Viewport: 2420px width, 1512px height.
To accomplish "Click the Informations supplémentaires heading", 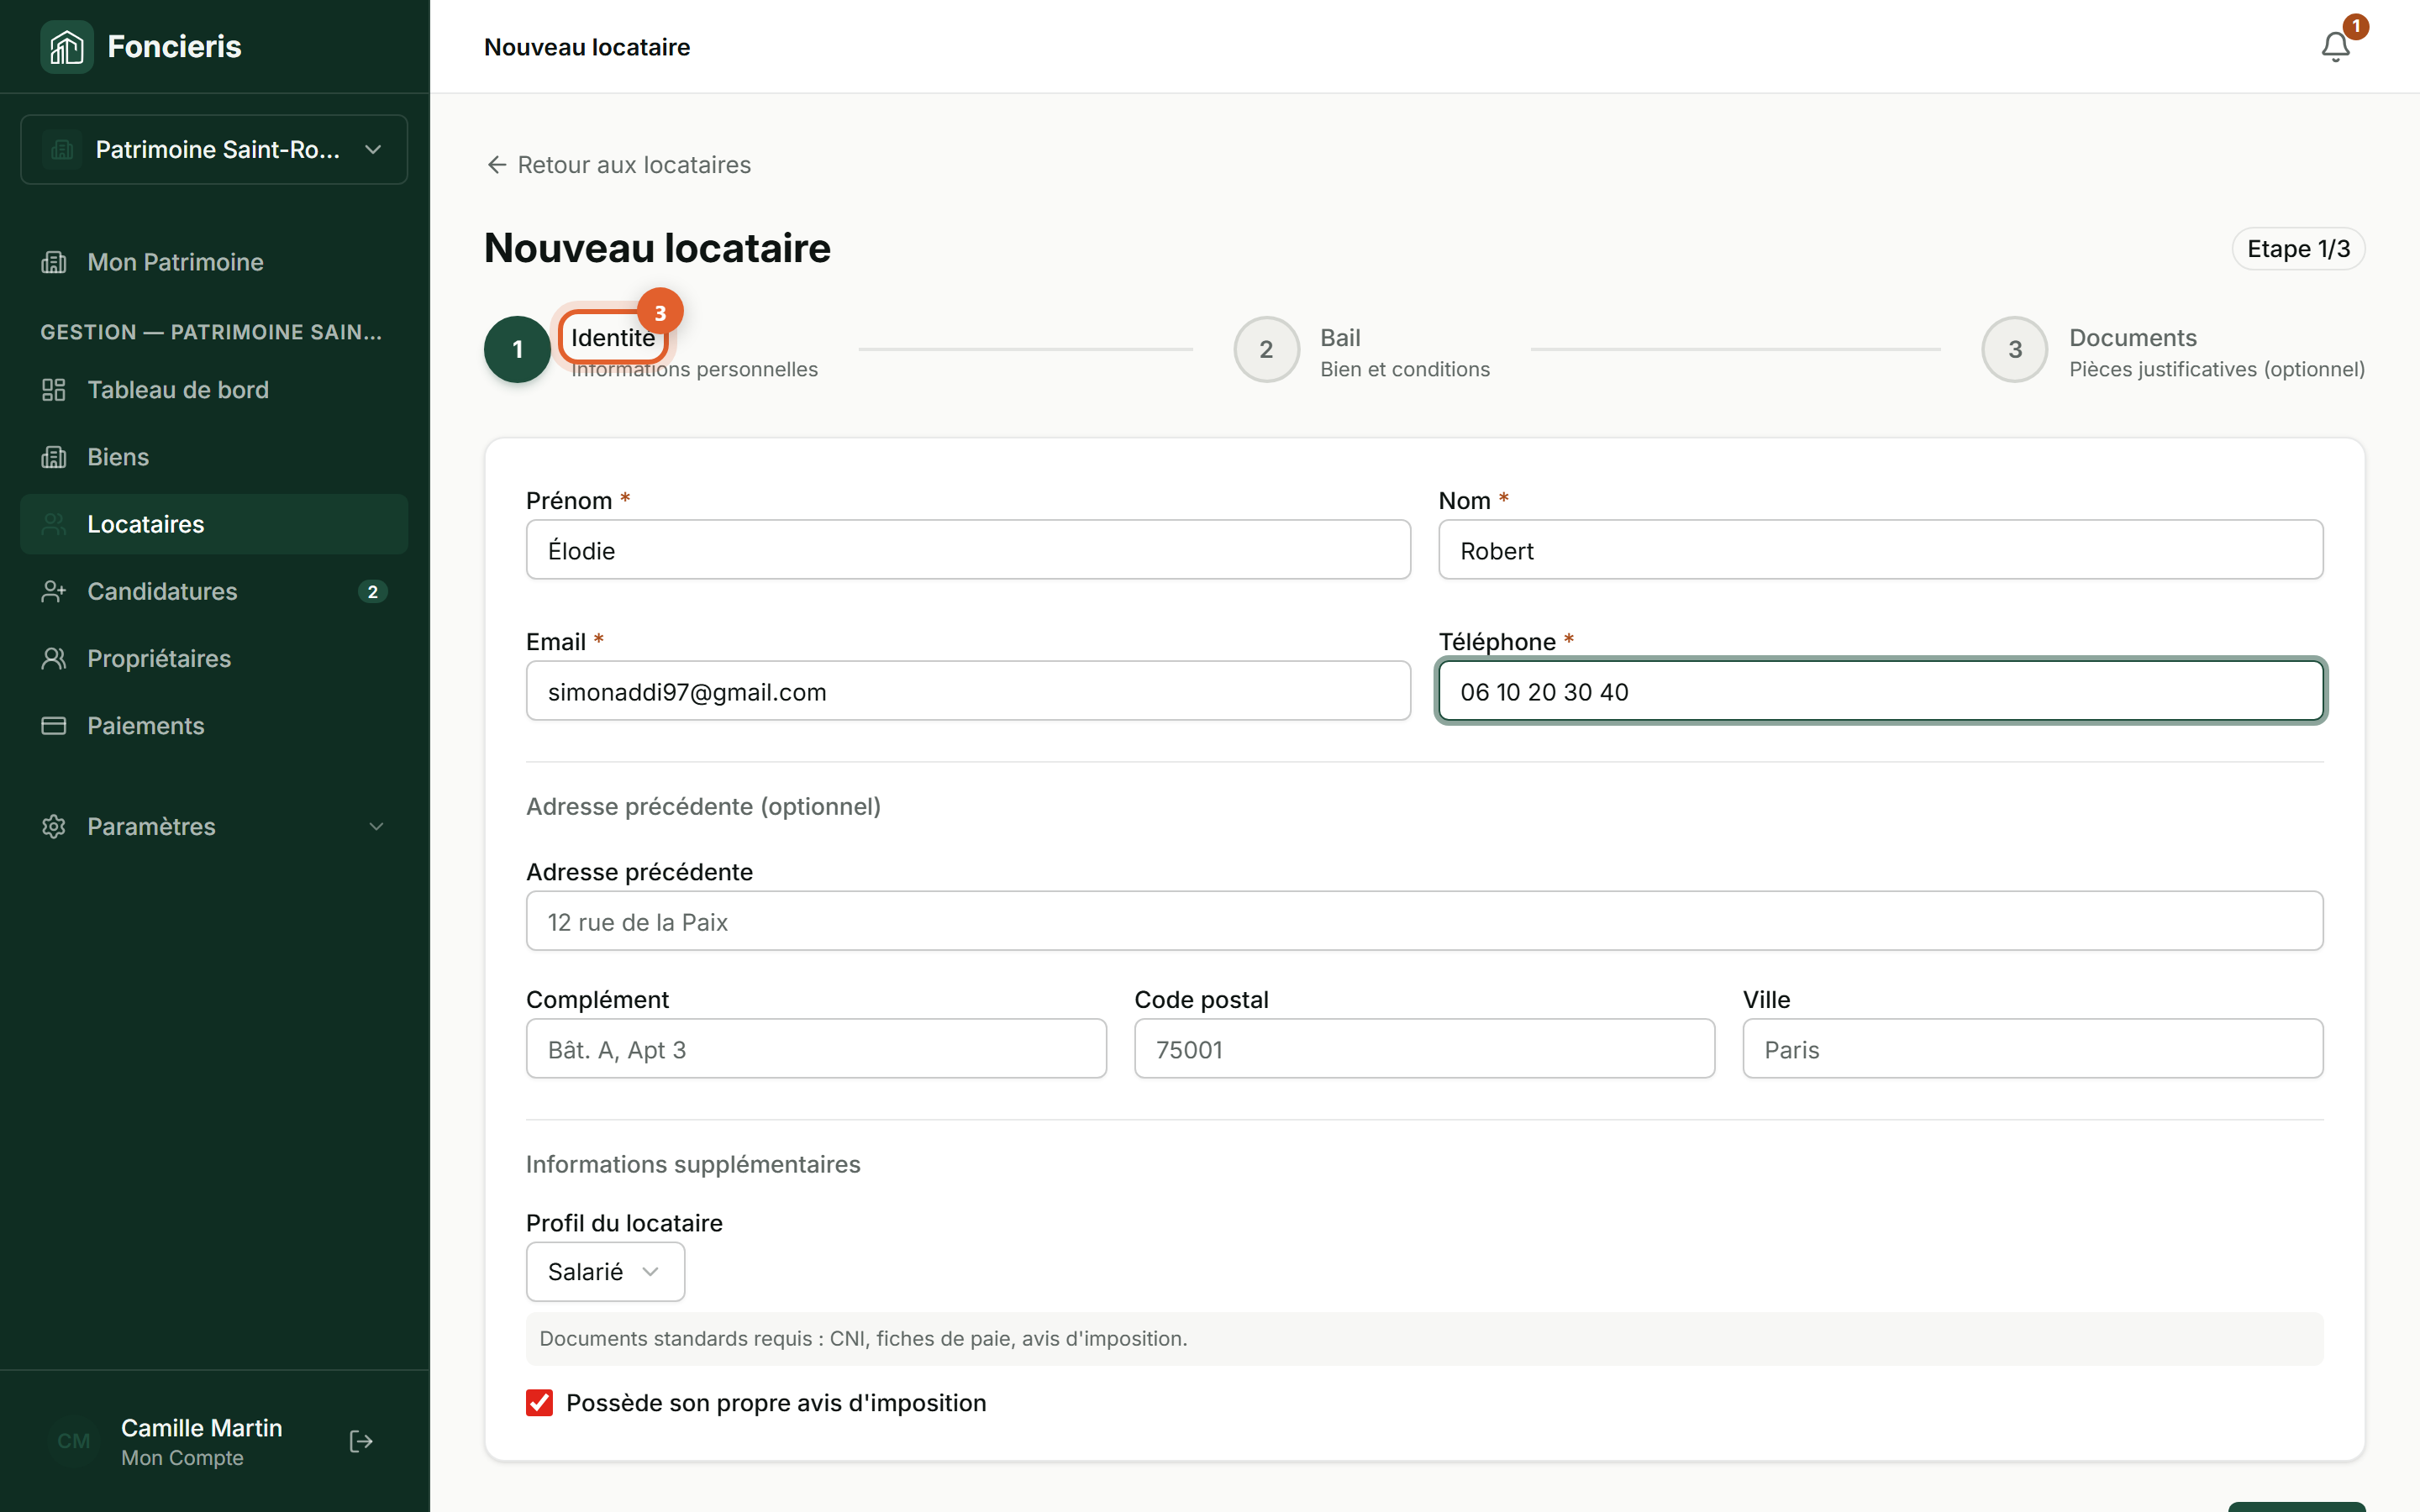I will tap(693, 1164).
